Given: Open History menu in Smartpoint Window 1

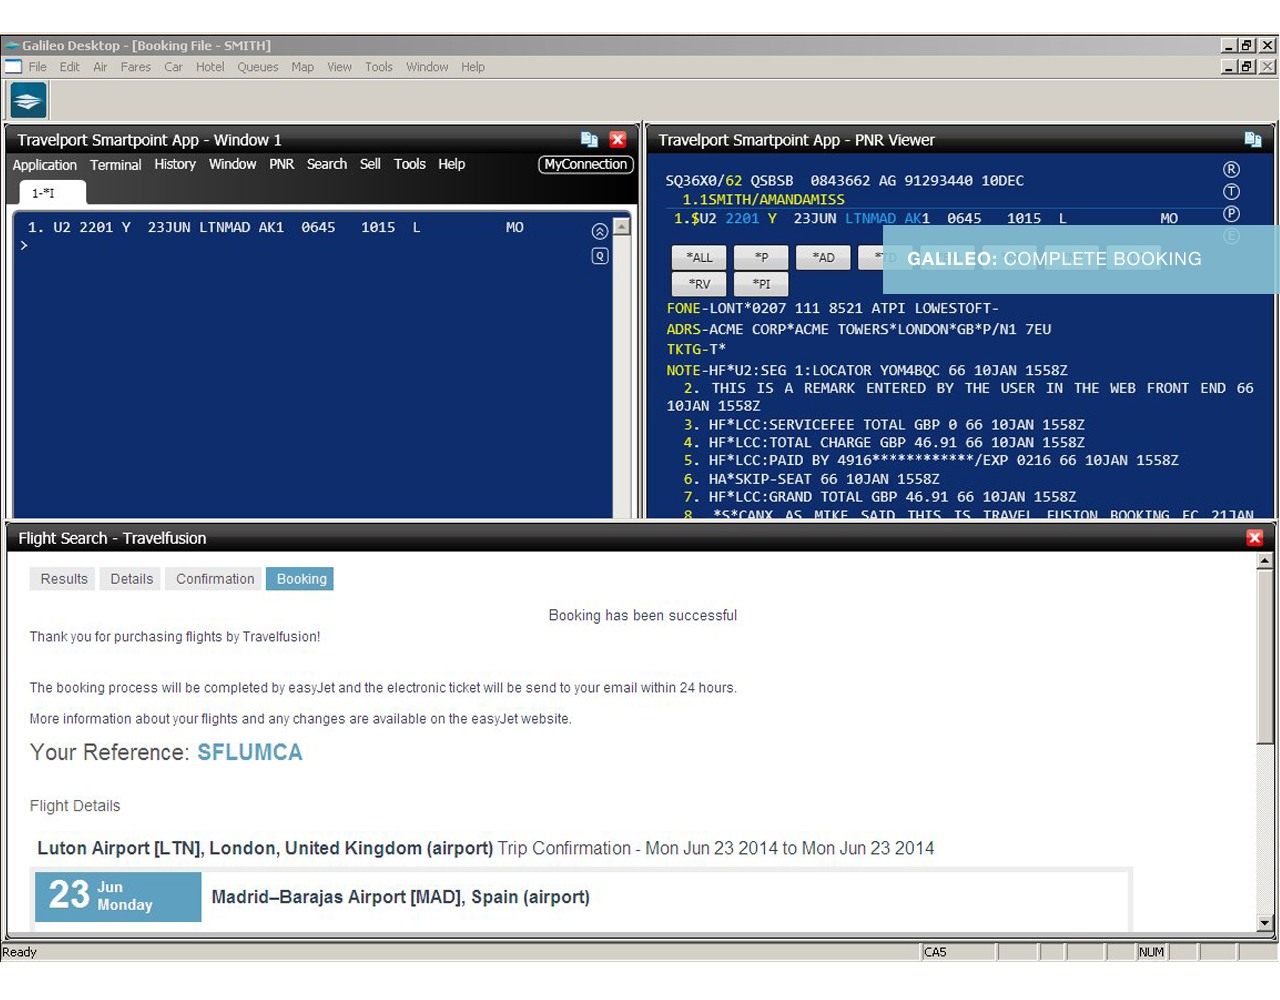Looking at the screenshot, I should click(175, 164).
